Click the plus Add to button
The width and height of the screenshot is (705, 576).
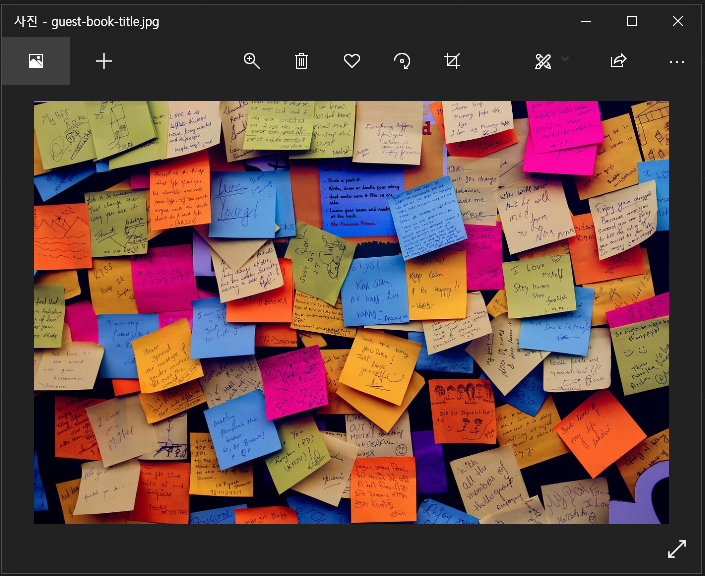click(x=104, y=61)
